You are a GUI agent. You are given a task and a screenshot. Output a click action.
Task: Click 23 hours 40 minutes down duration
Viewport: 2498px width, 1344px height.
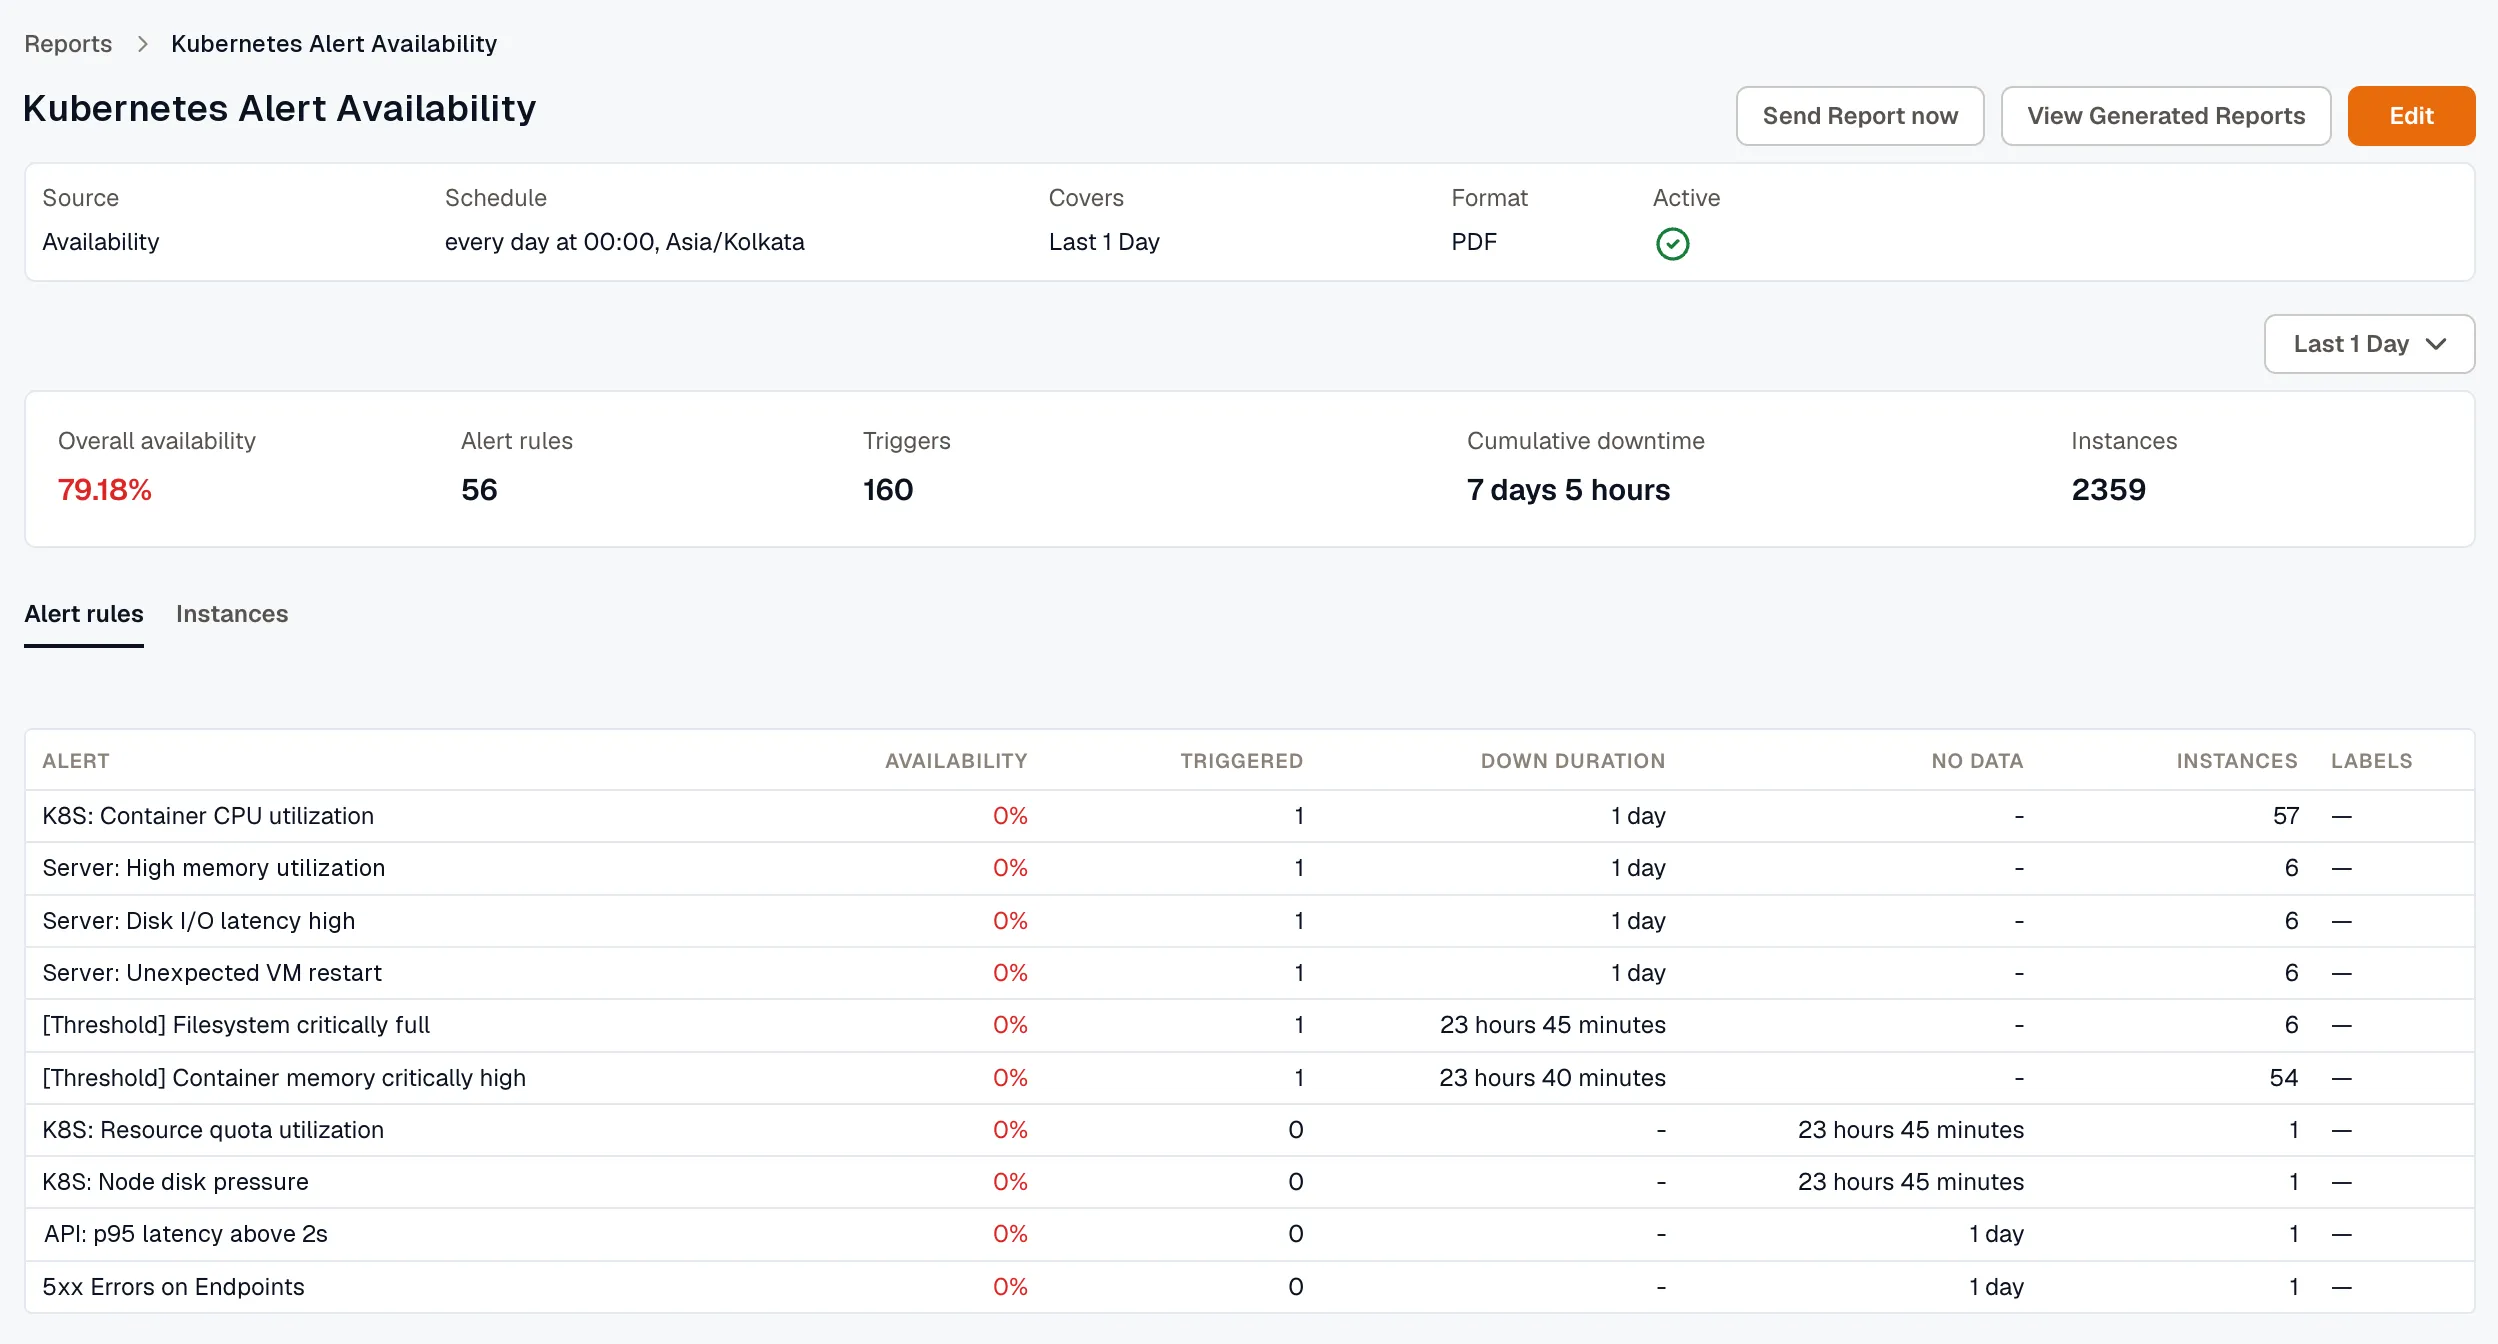tap(1552, 1078)
